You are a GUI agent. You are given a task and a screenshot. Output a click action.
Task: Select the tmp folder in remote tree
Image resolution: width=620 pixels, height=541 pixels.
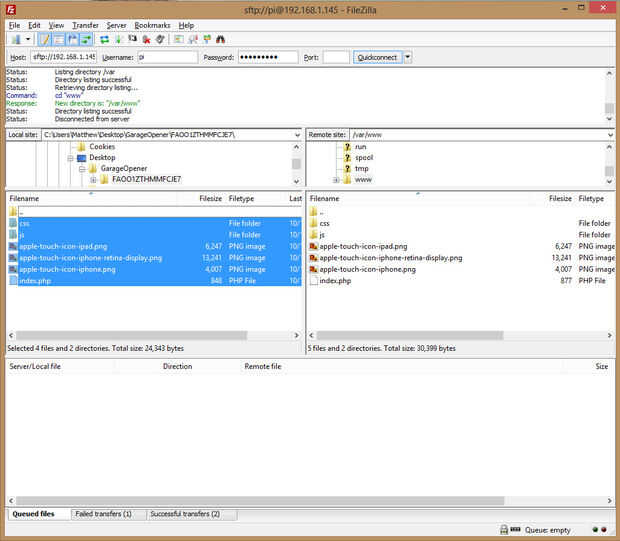(x=361, y=169)
